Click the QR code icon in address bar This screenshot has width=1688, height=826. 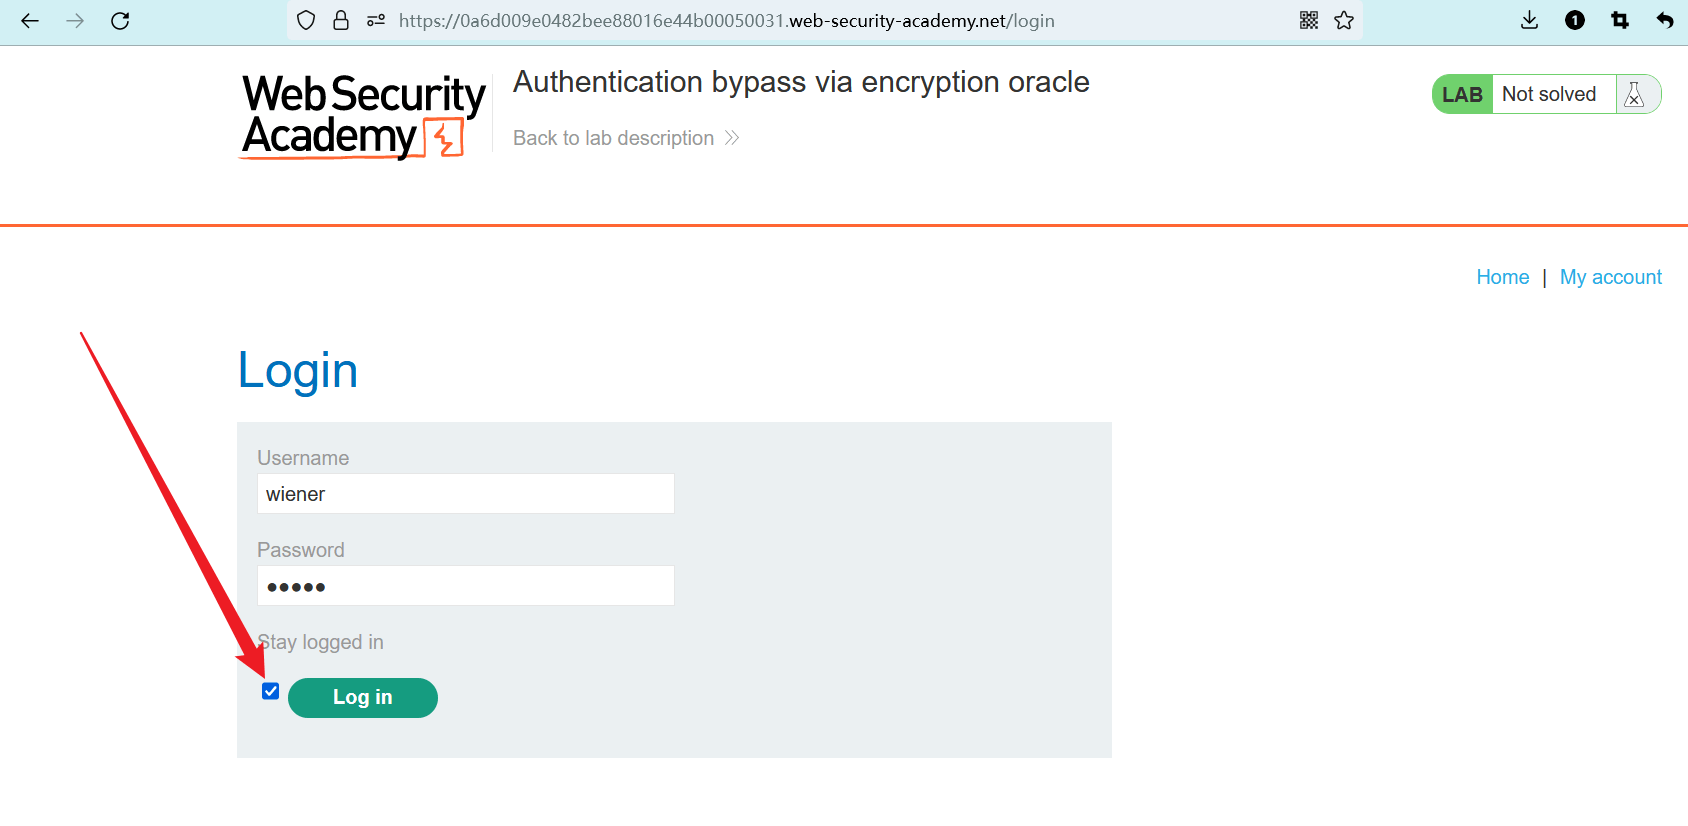(x=1309, y=21)
